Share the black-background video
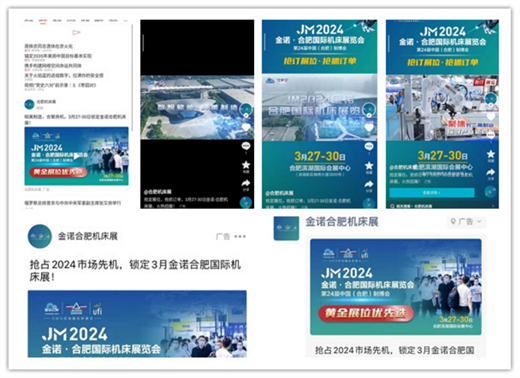 [246, 184]
